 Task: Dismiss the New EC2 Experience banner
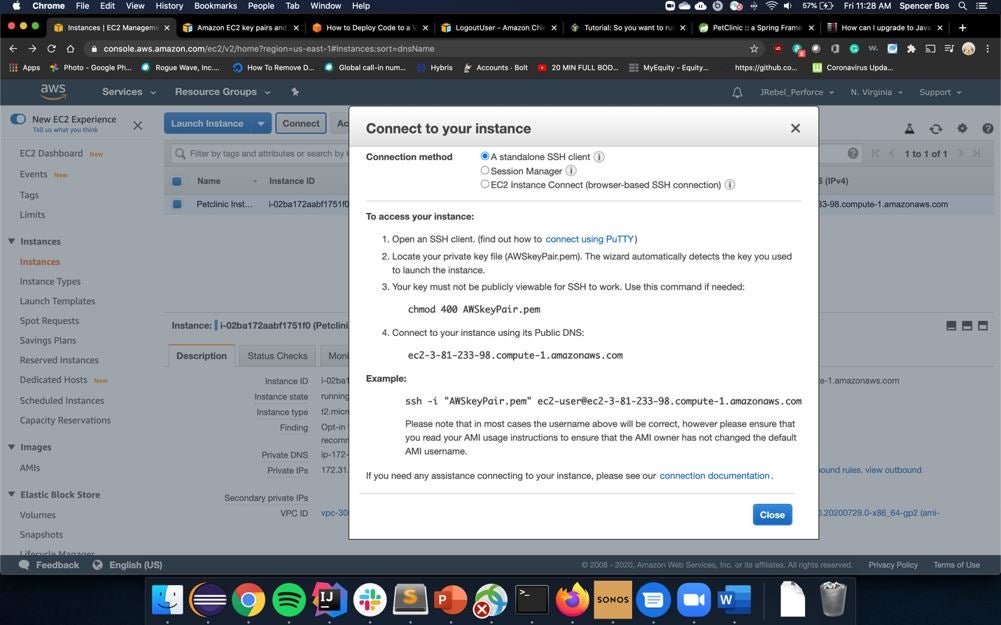tap(137, 126)
